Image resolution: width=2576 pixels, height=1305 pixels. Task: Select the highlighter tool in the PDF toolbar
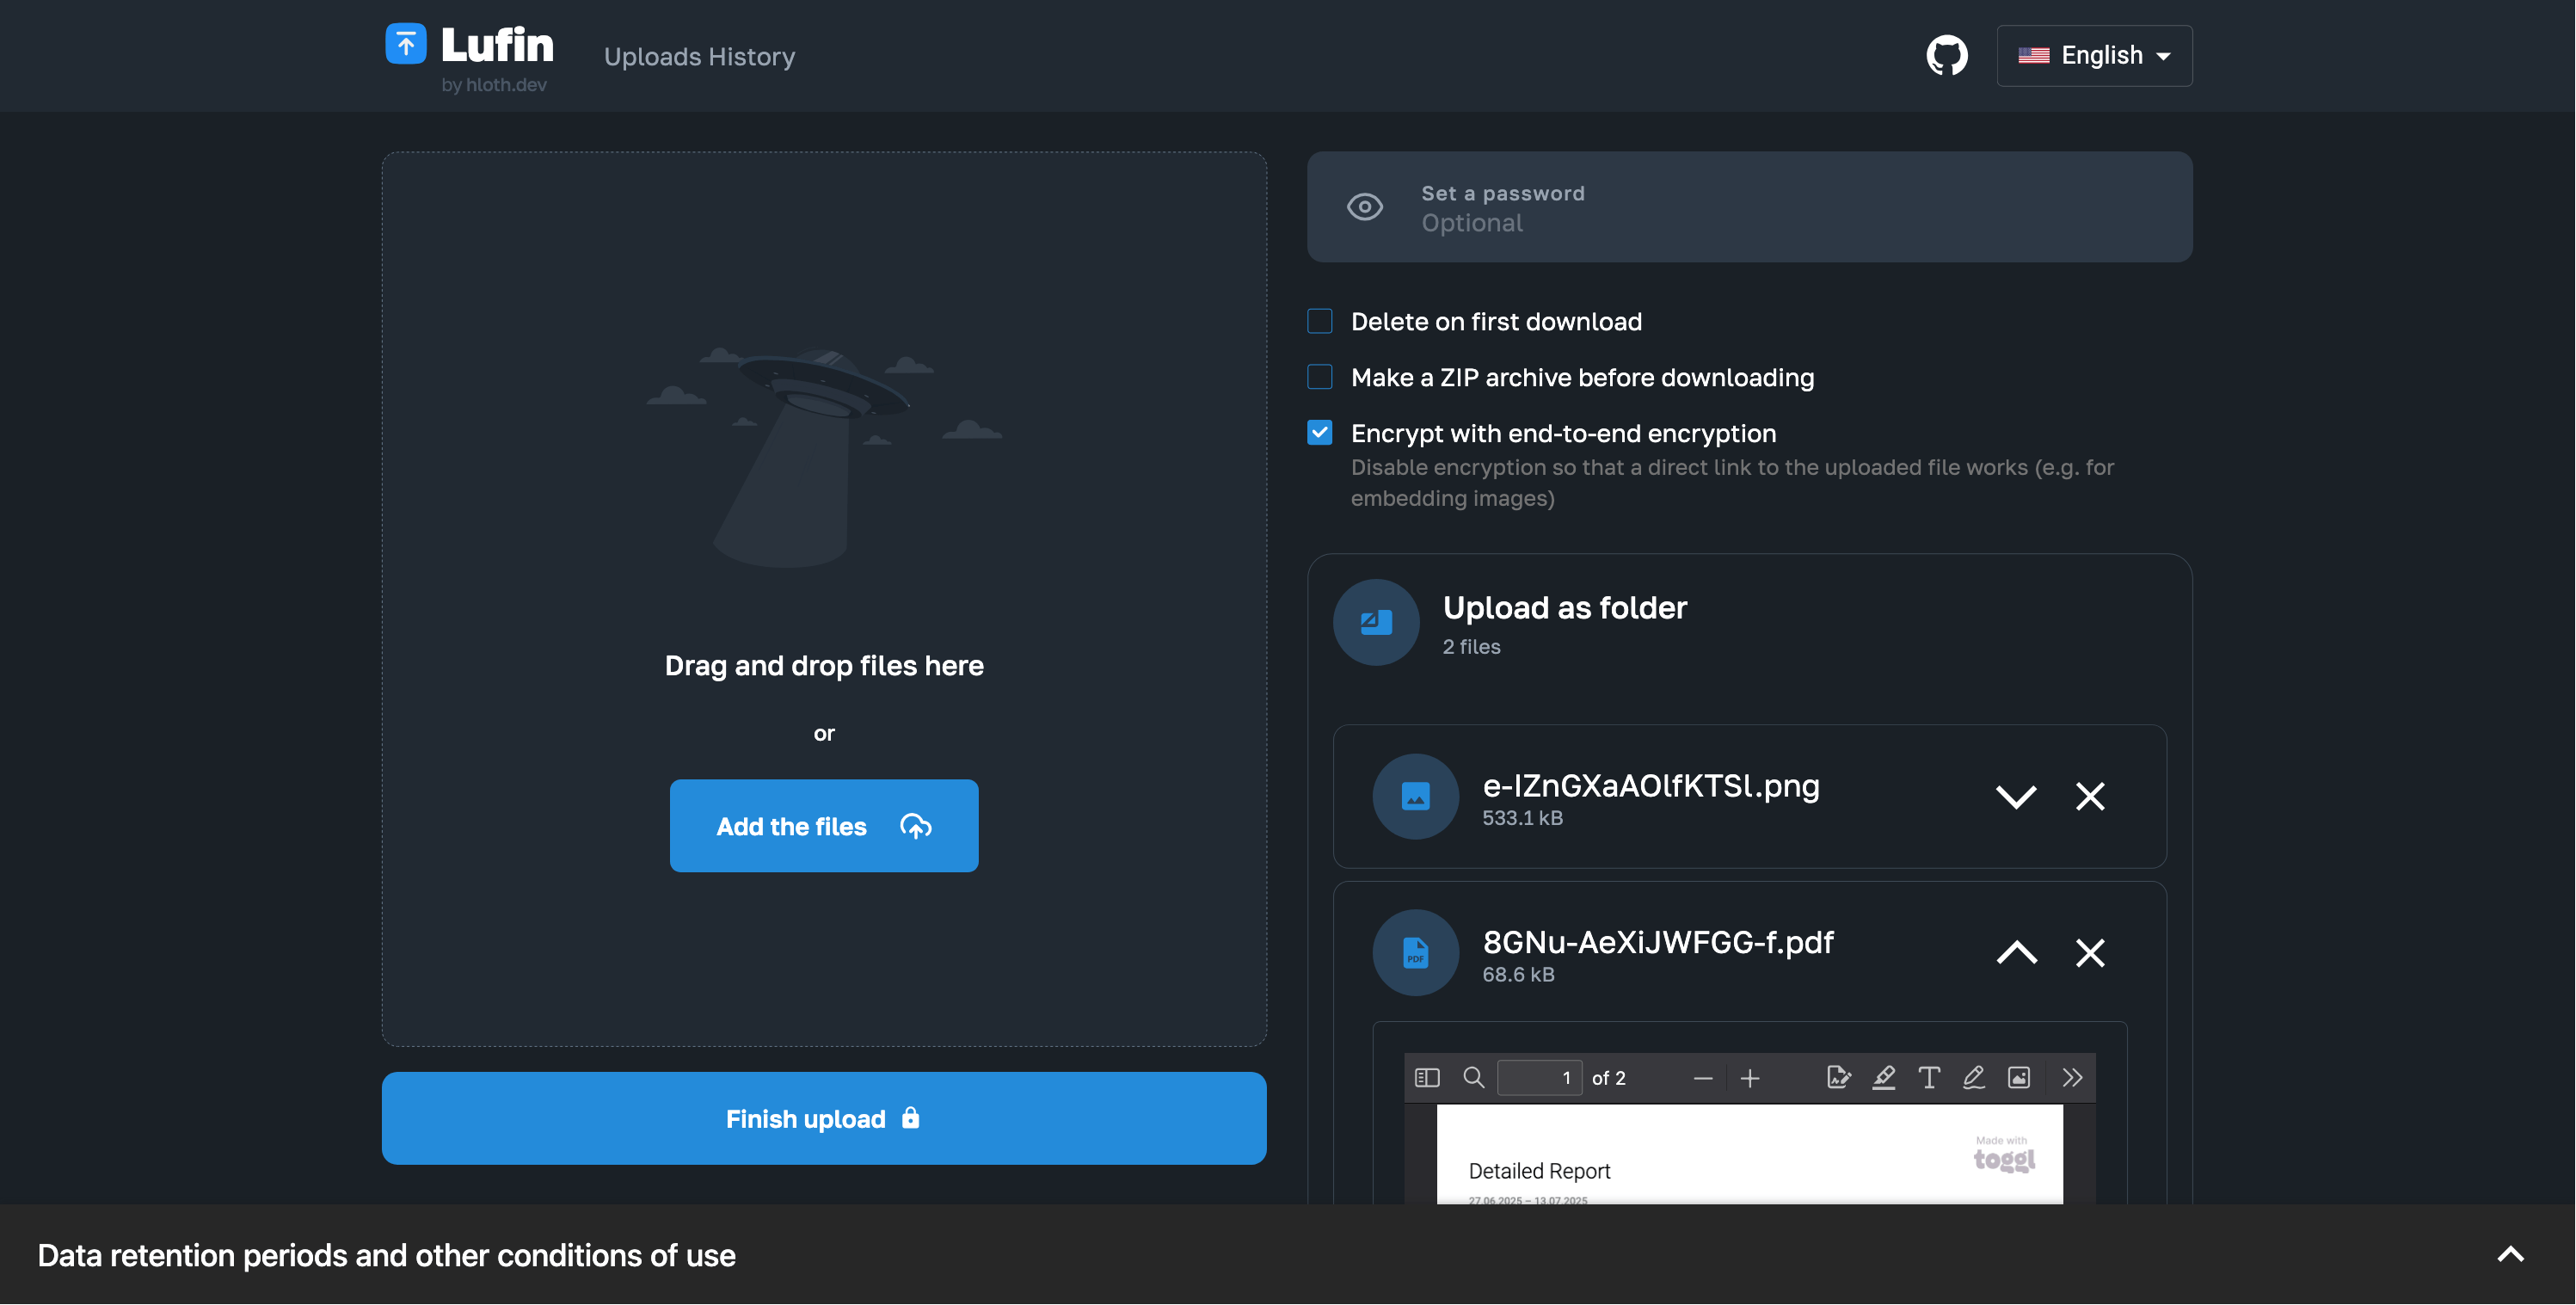[x=1884, y=1077]
